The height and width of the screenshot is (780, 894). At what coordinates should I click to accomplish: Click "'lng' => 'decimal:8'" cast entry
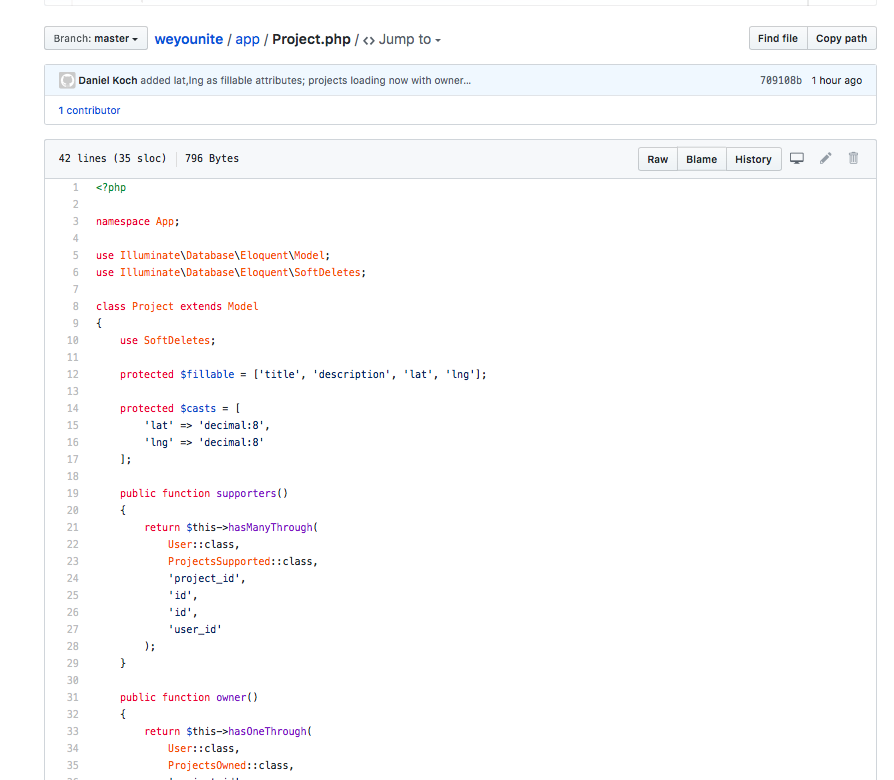(x=204, y=442)
